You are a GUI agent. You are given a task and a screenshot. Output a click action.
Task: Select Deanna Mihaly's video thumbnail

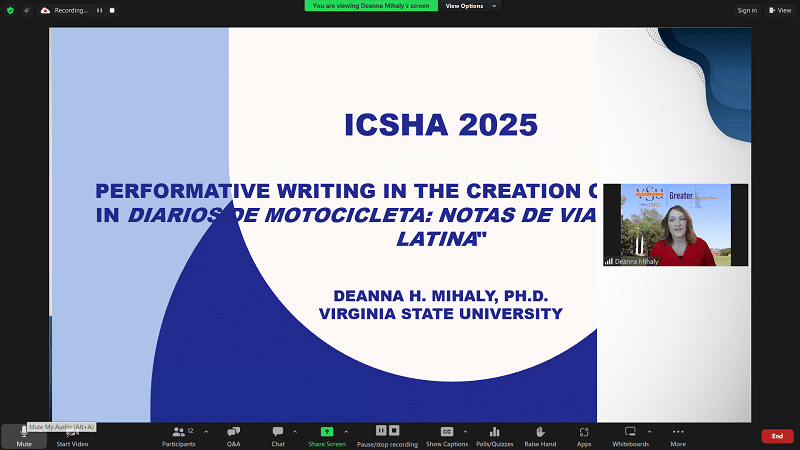[675, 225]
